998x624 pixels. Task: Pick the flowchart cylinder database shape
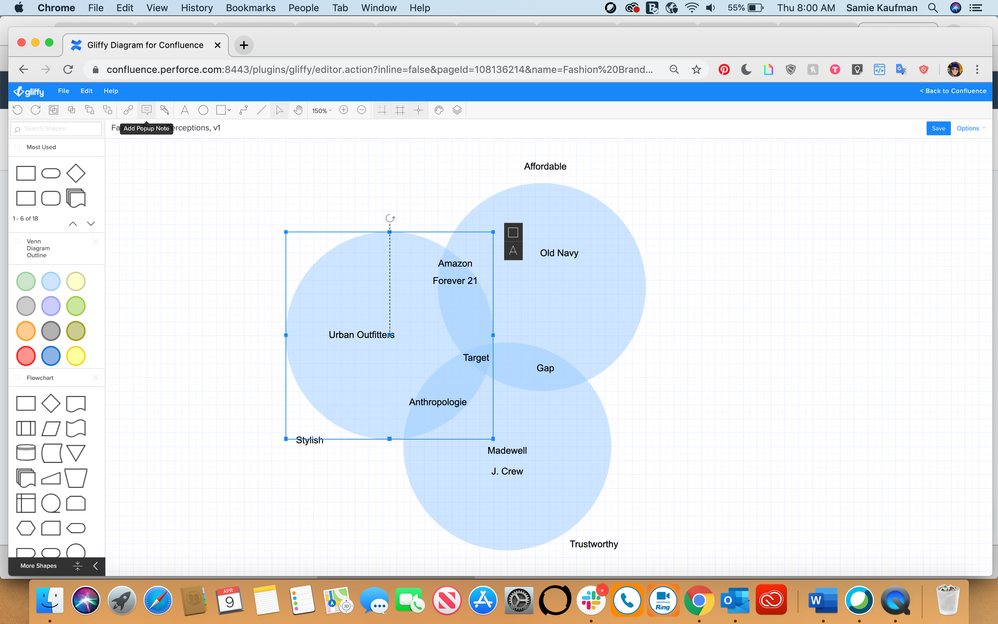[x=25, y=453]
